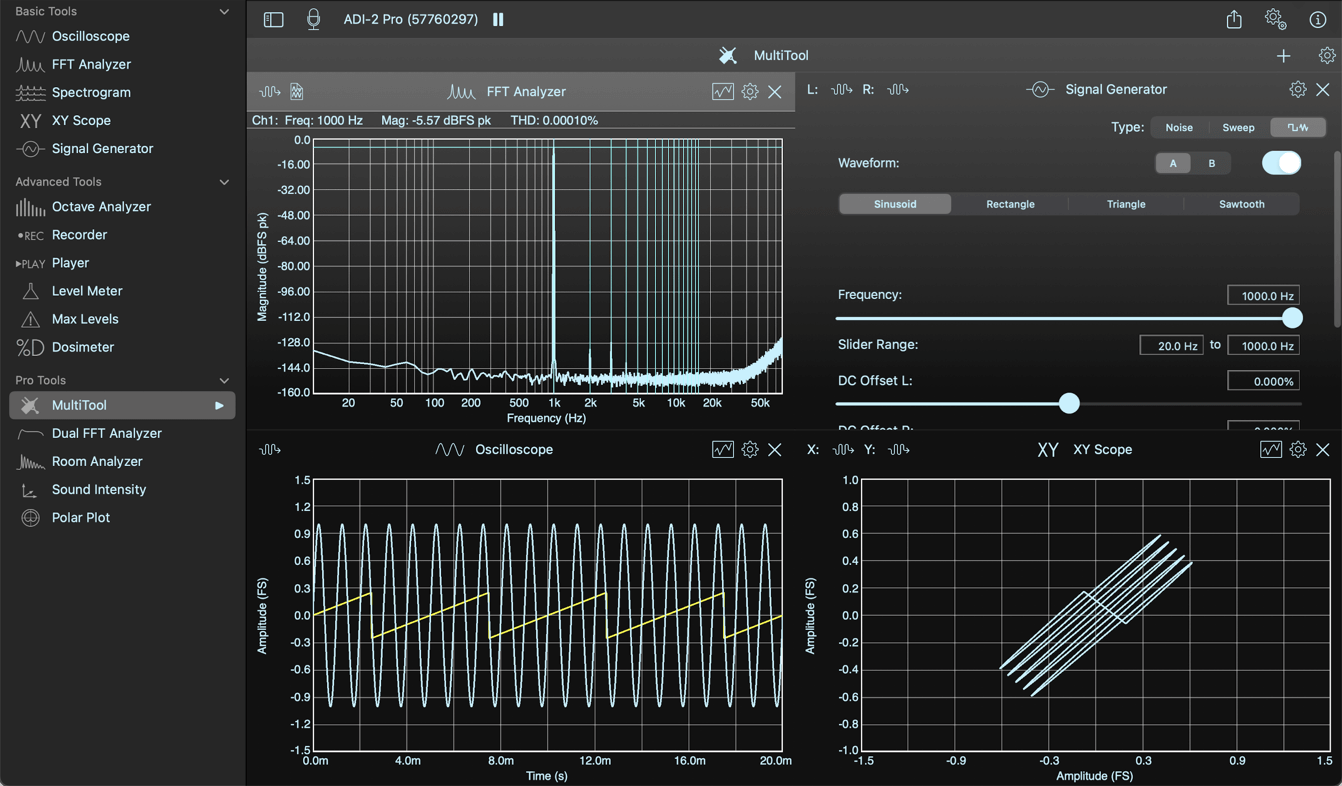Open the audio device settings gear
Viewport: 1342px width, 786px height.
tap(1275, 19)
